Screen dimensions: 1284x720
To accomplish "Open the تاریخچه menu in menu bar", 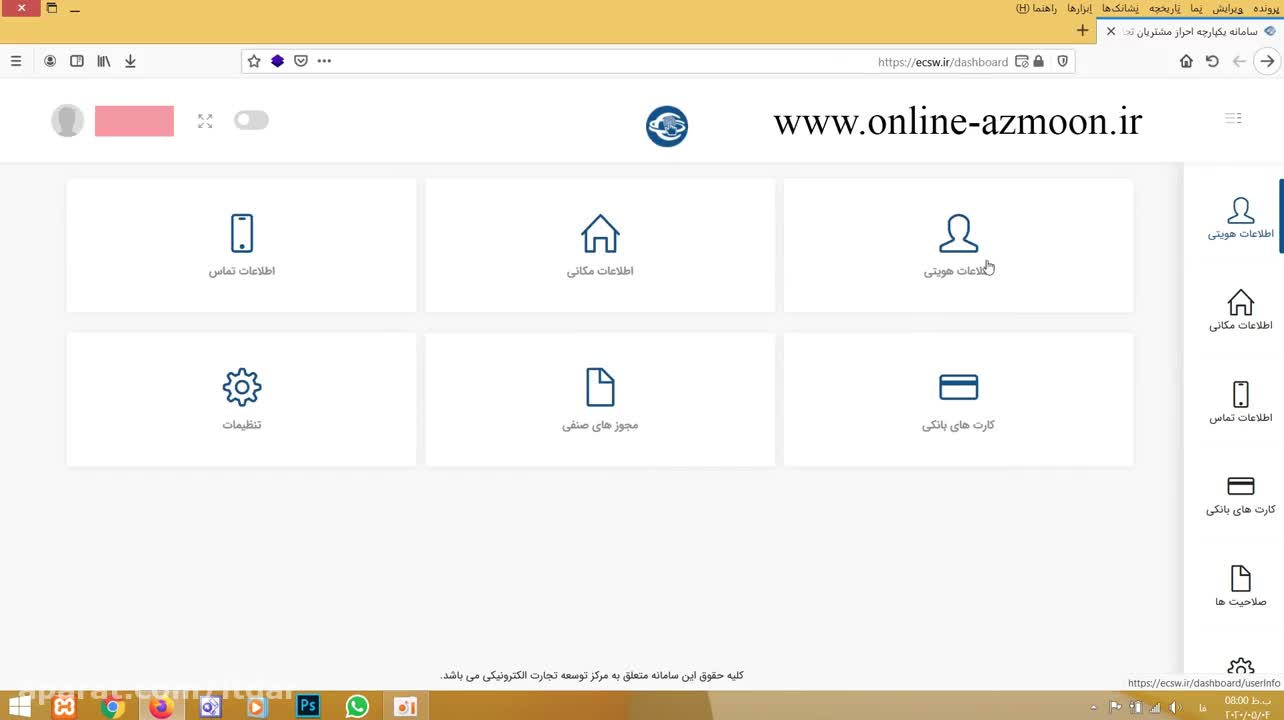I will [1164, 8].
